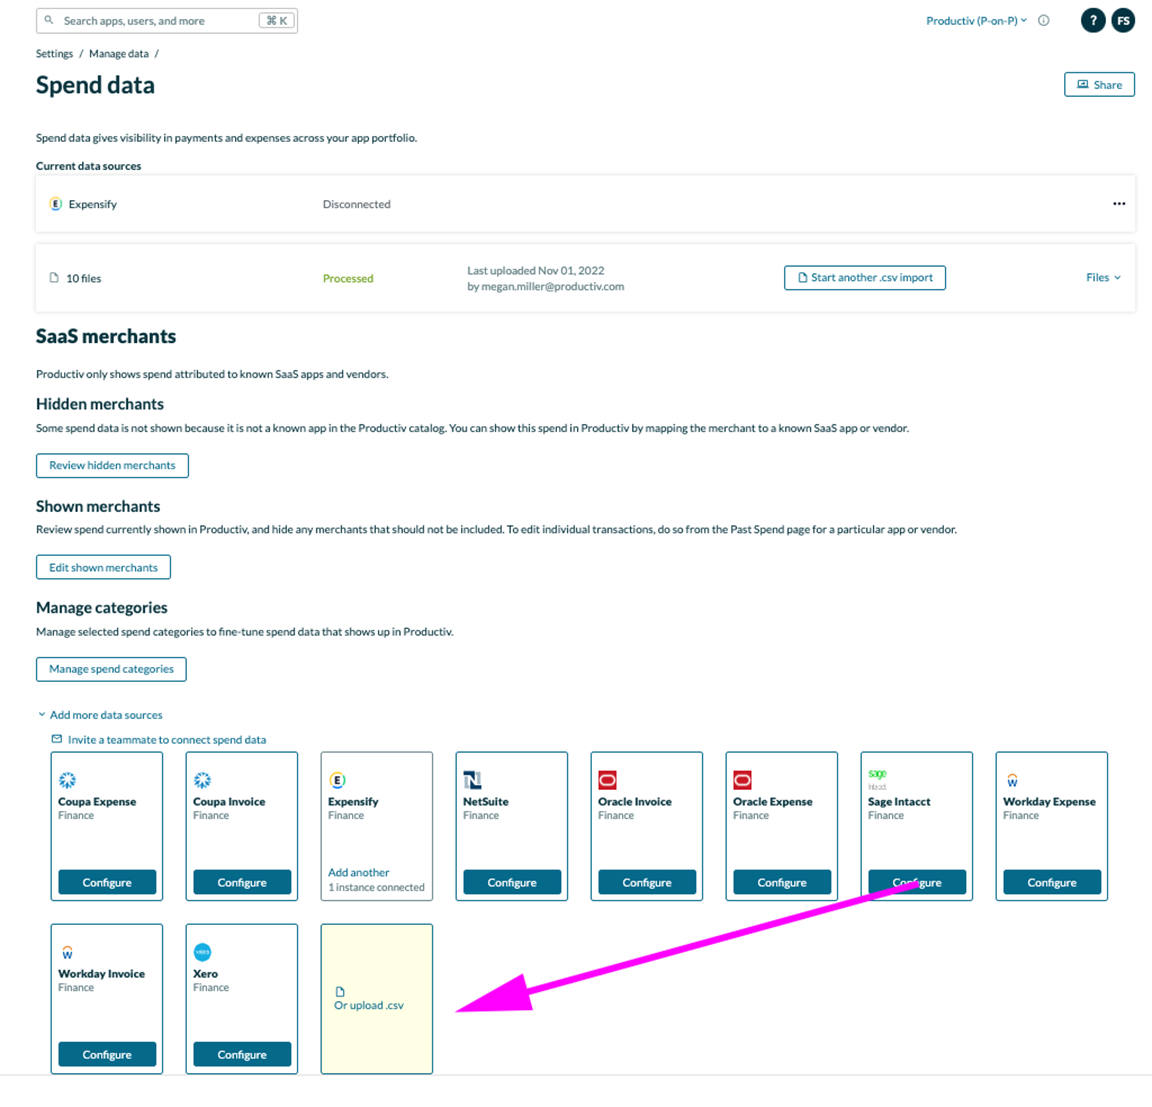Configure the Oracle Expense source
This screenshot has width=1152, height=1107.
click(782, 882)
